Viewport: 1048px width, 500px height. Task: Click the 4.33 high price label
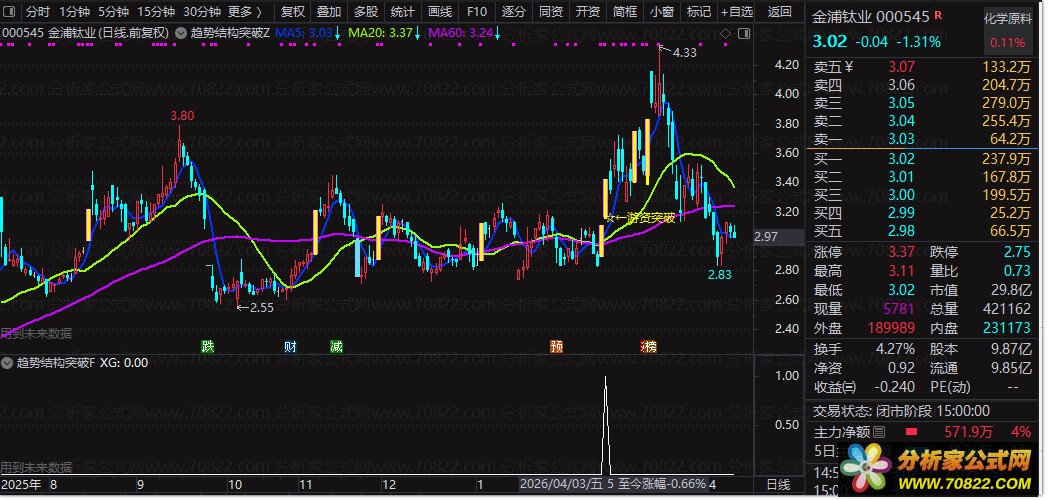[x=684, y=52]
